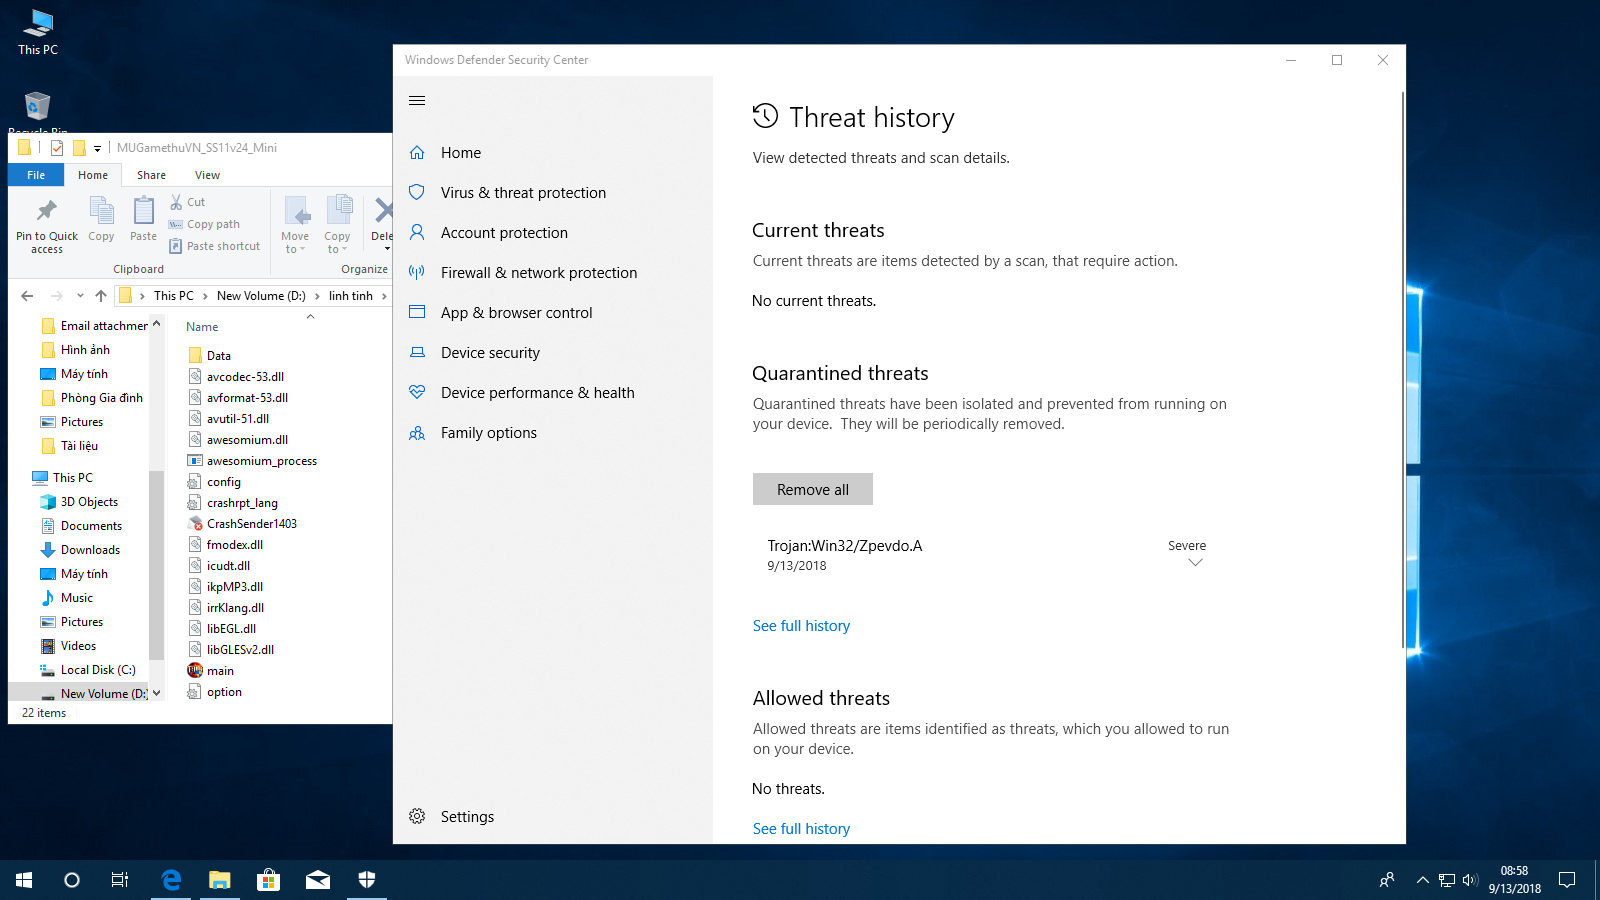Open the hamburger navigation menu in Defender
This screenshot has height=900, width=1600.
[417, 100]
